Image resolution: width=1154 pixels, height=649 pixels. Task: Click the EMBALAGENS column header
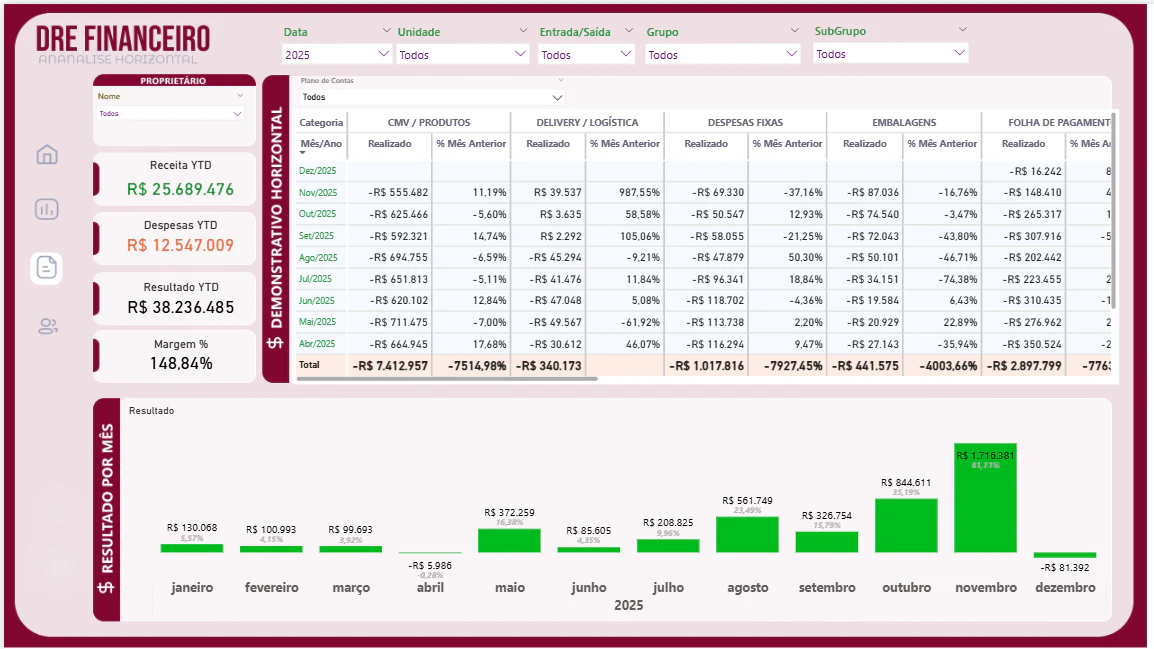click(x=904, y=122)
